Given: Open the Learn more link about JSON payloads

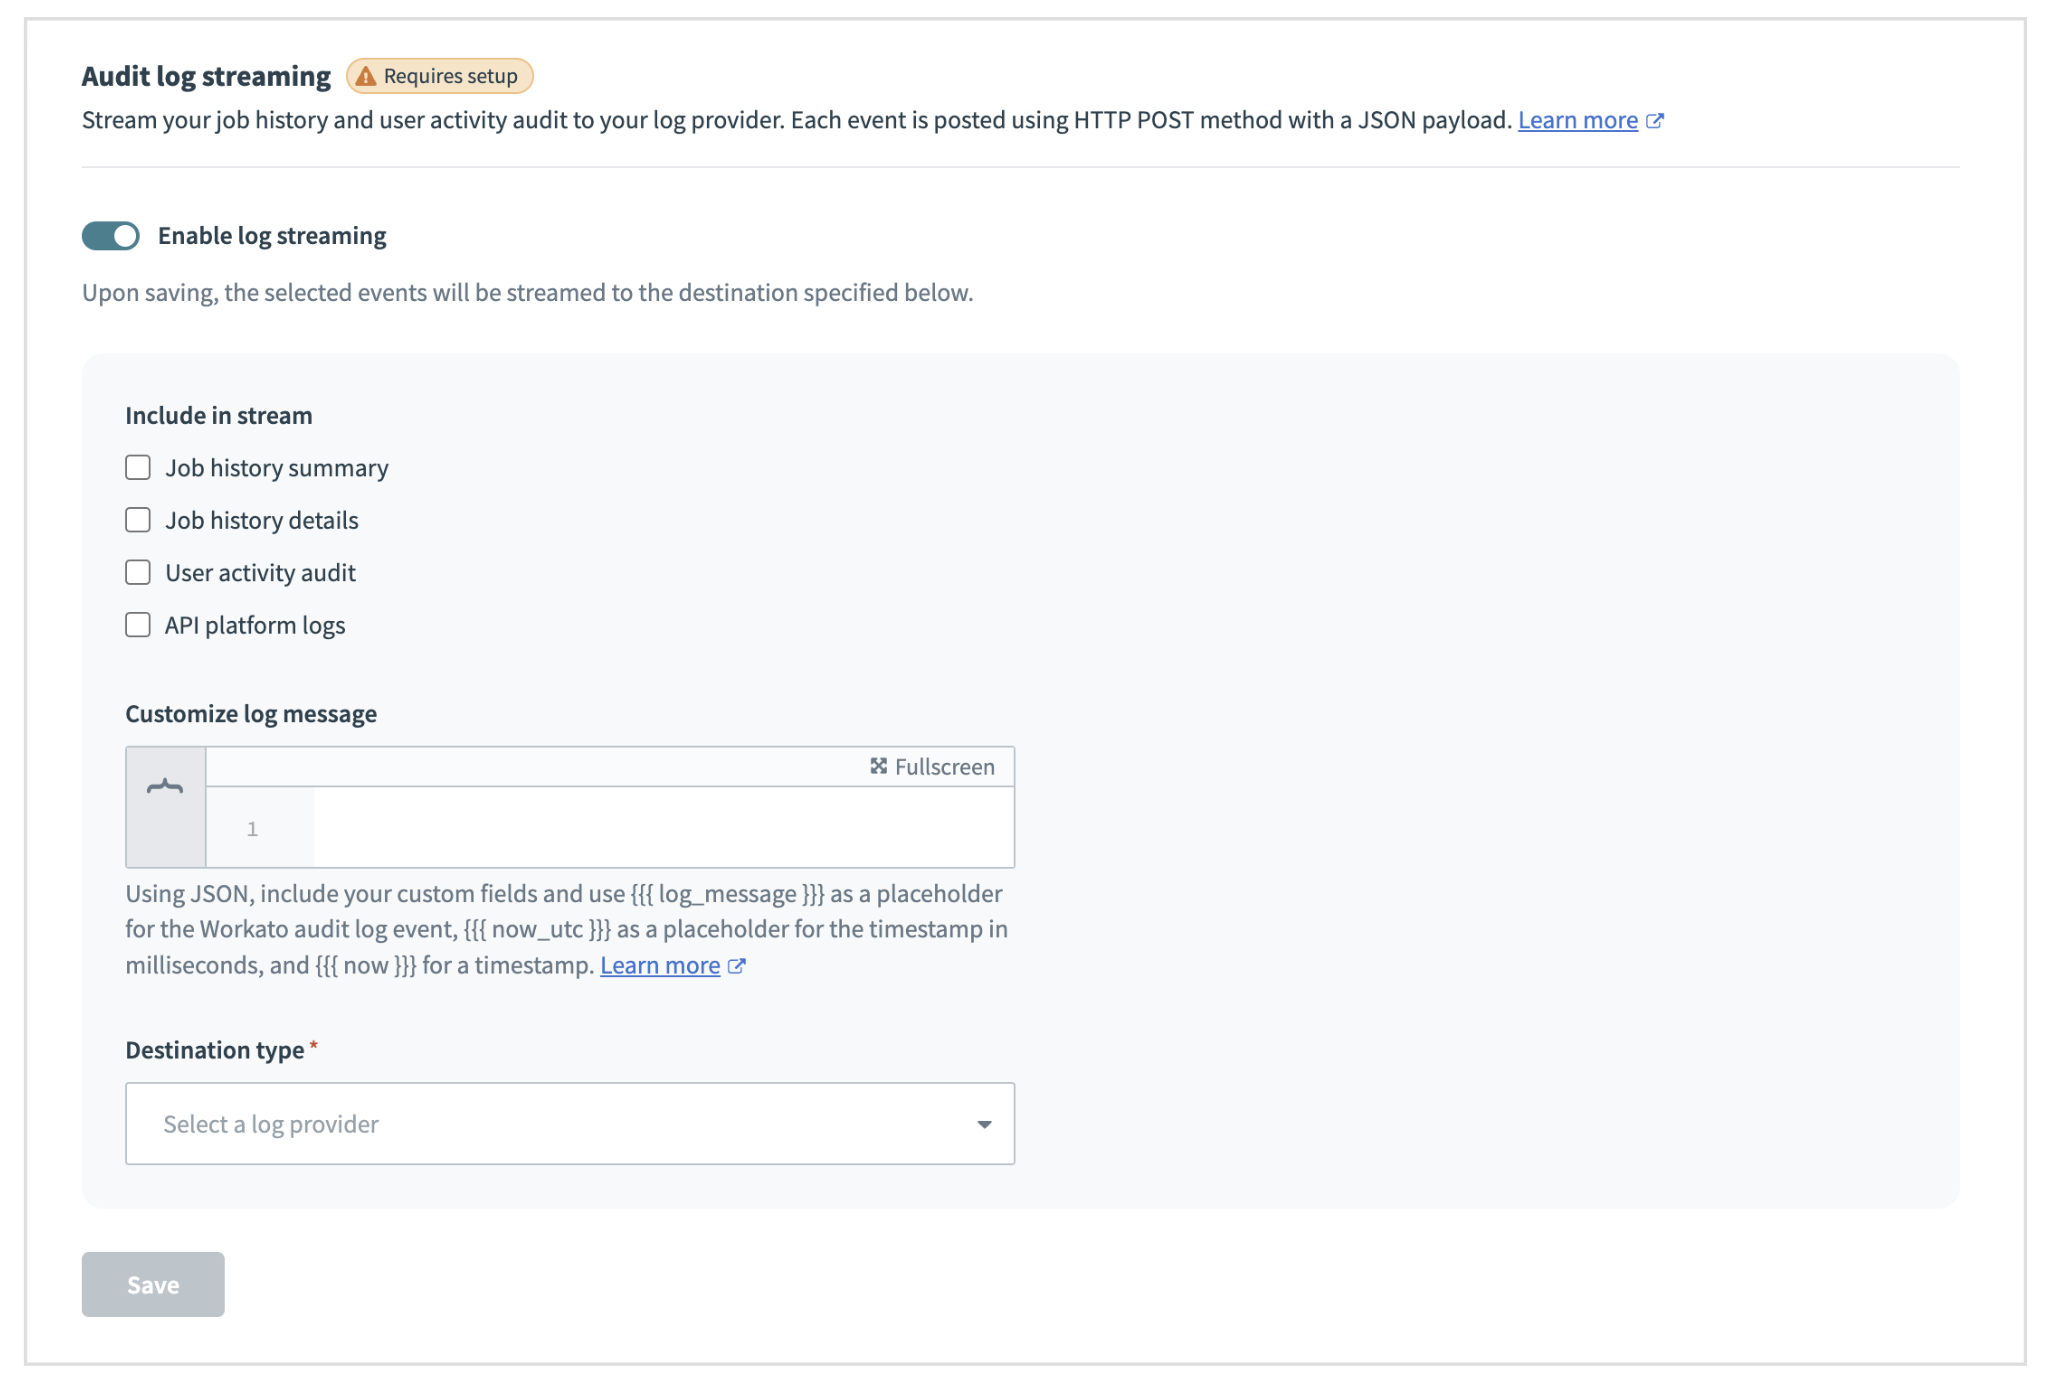Looking at the screenshot, I should tap(1578, 120).
